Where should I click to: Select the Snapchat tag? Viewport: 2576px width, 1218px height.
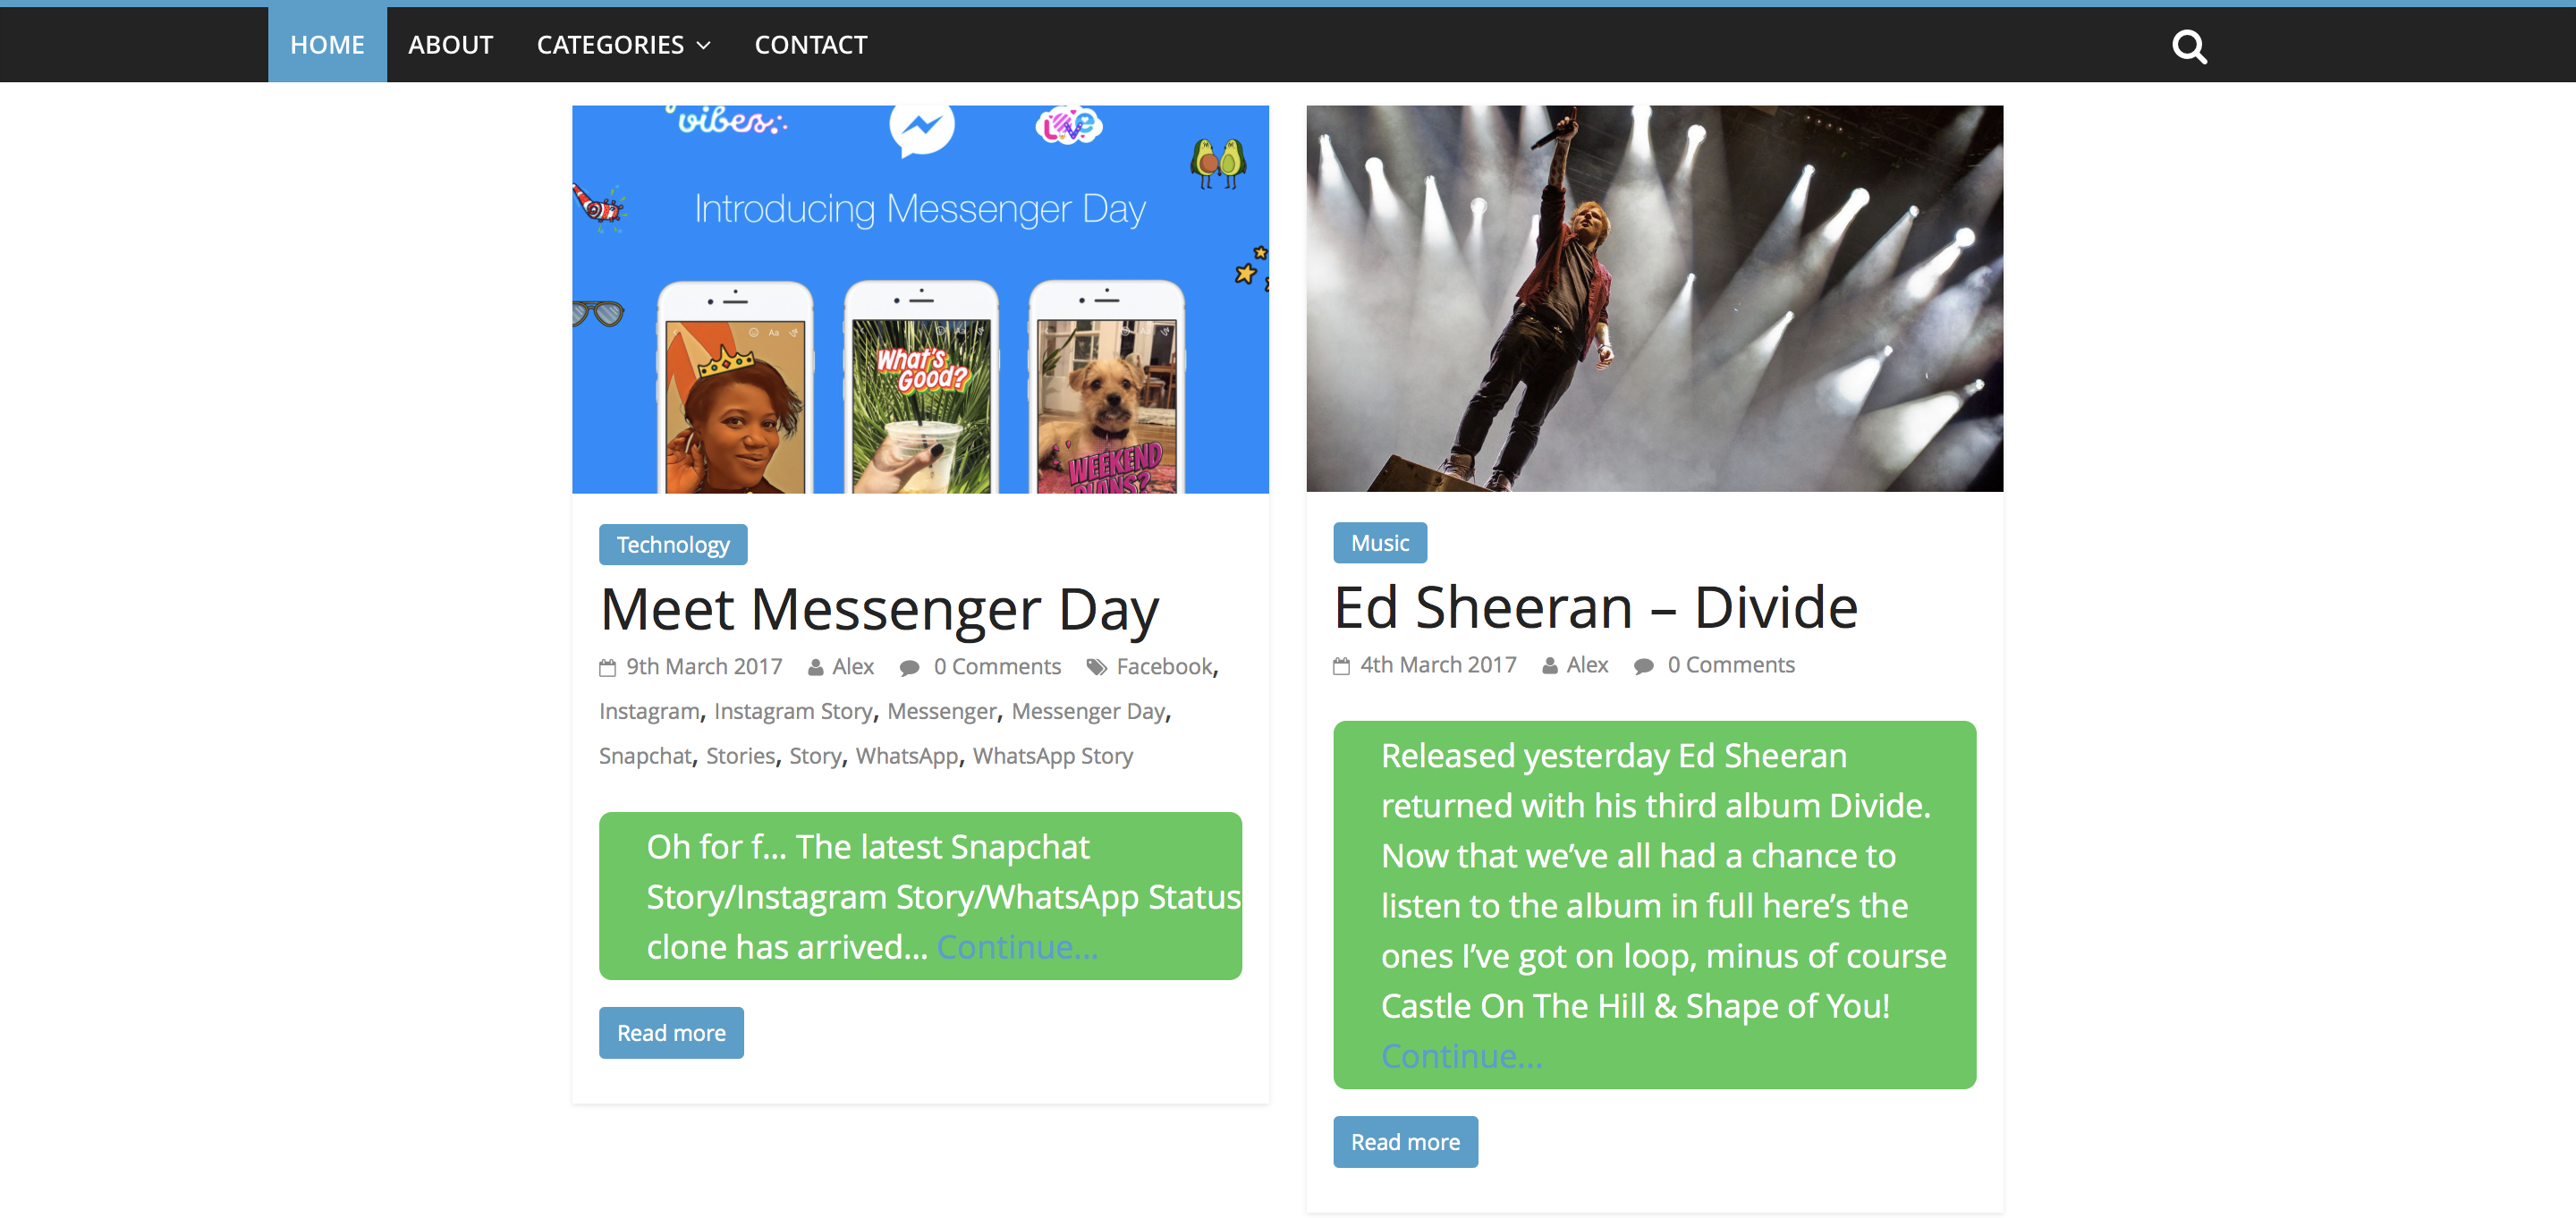(645, 757)
